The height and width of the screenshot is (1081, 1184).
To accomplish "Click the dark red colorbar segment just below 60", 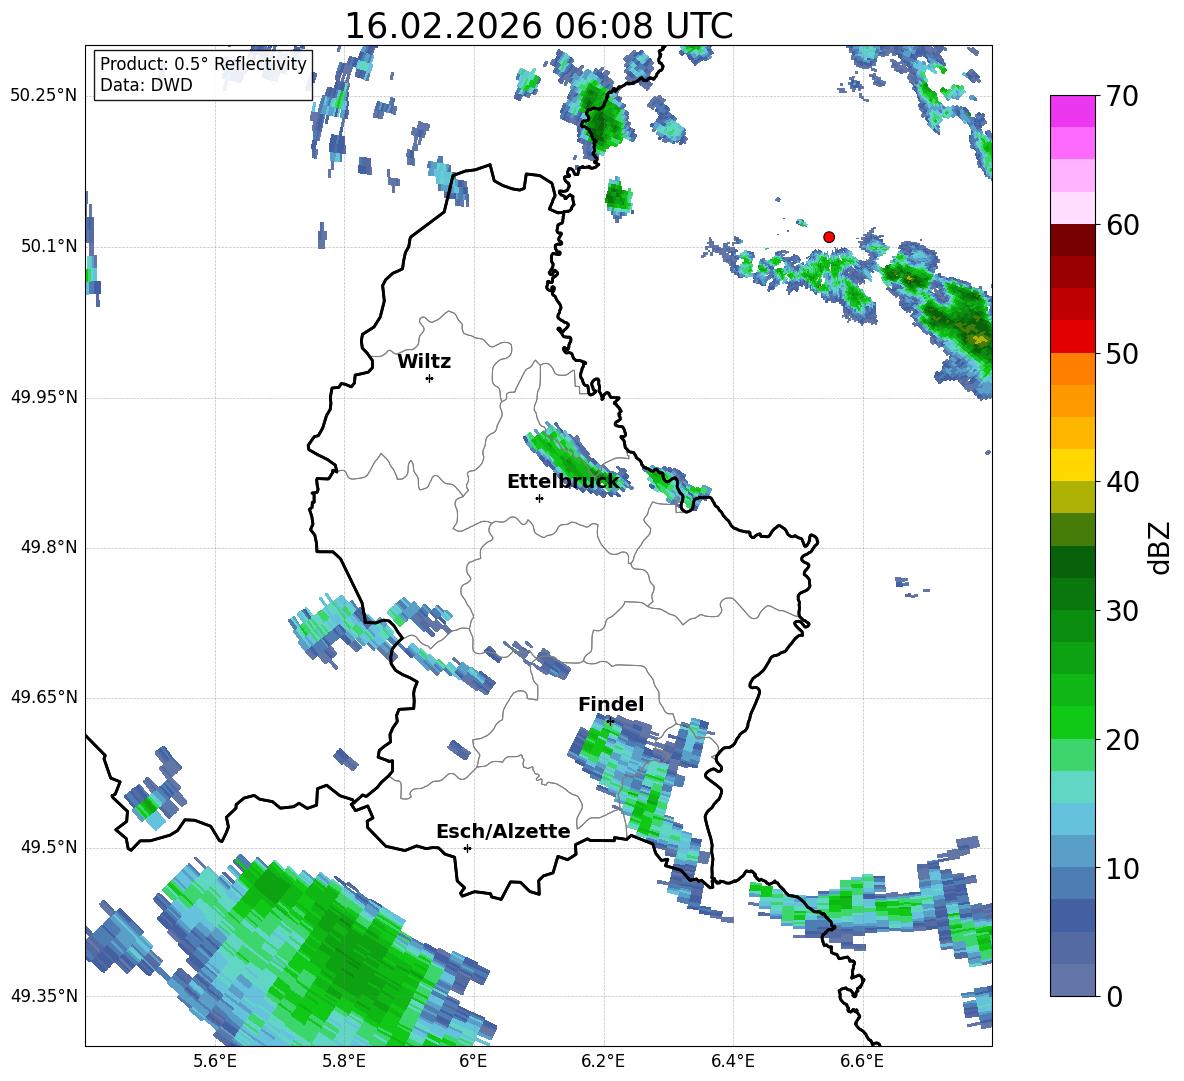I will pyautogui.click(x=1072, y=241).
